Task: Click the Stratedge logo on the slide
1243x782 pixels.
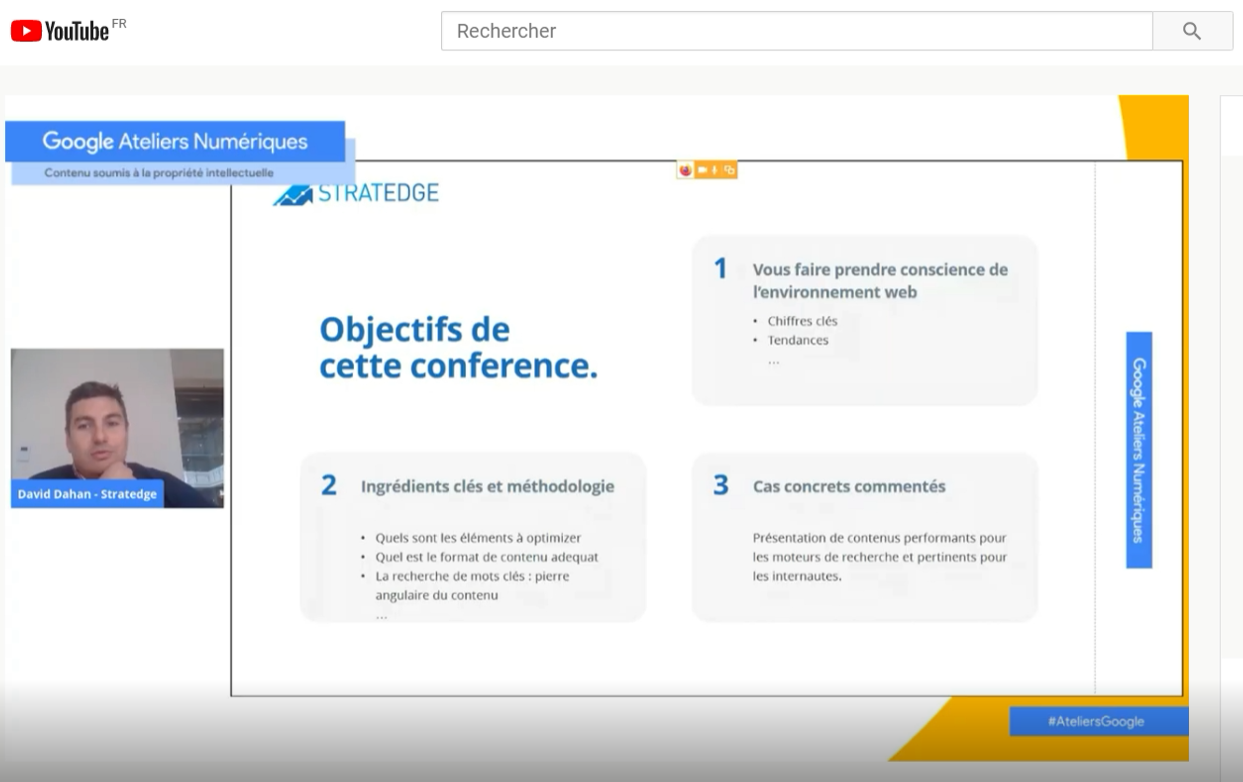Action: coord(356,193)
